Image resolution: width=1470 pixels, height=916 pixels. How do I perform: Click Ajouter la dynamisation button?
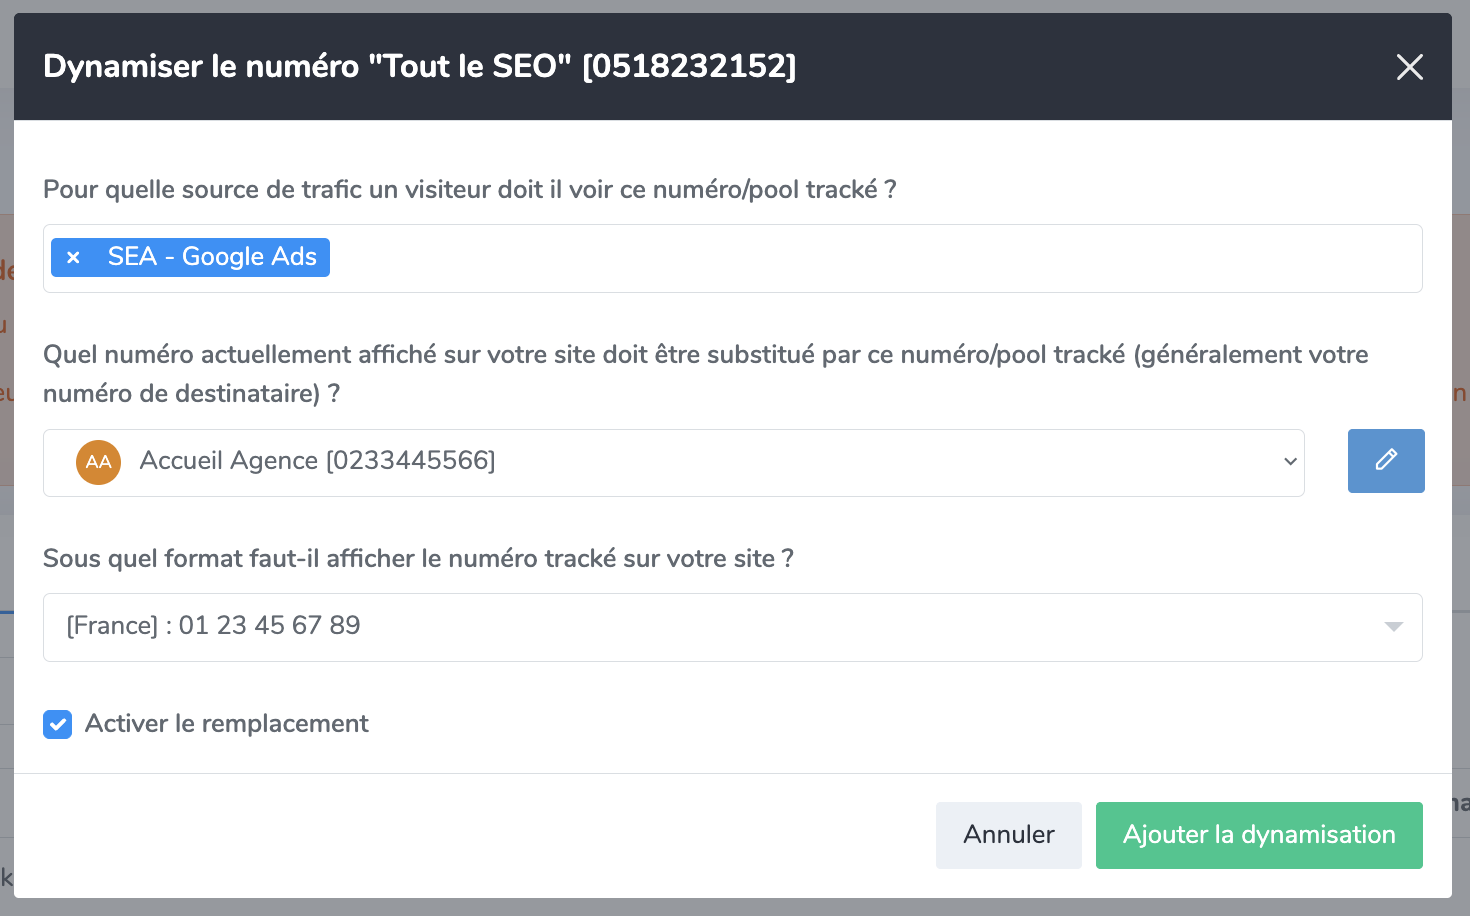(x=1258, y=835)
